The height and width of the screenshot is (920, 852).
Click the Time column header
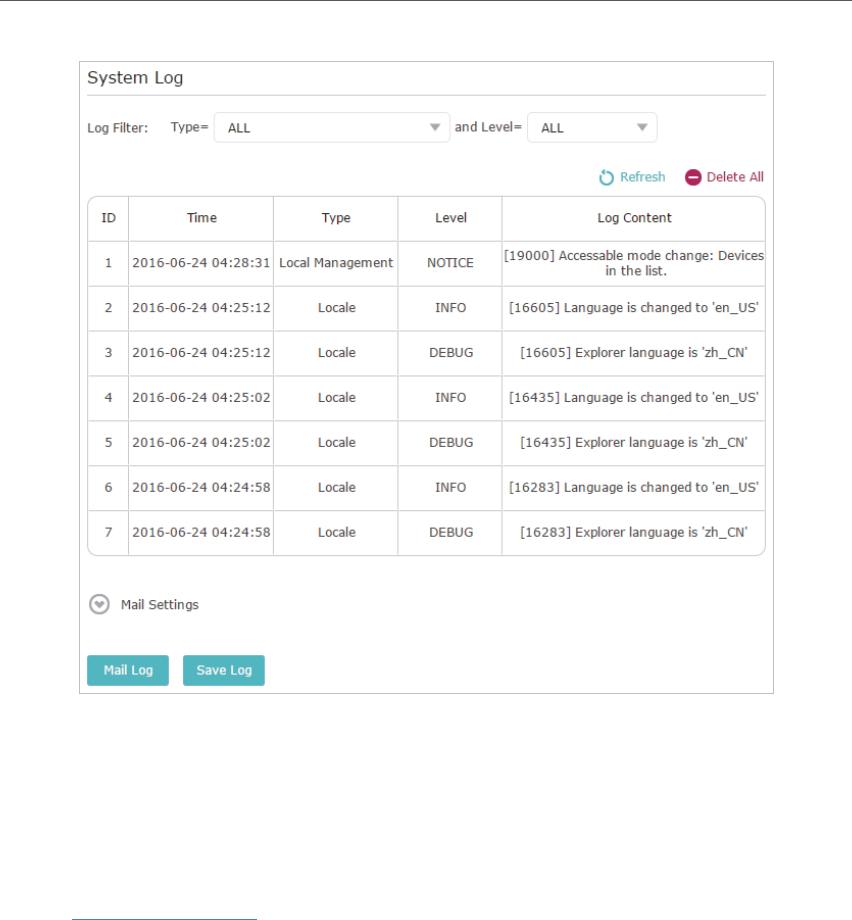tap(201, 218)
